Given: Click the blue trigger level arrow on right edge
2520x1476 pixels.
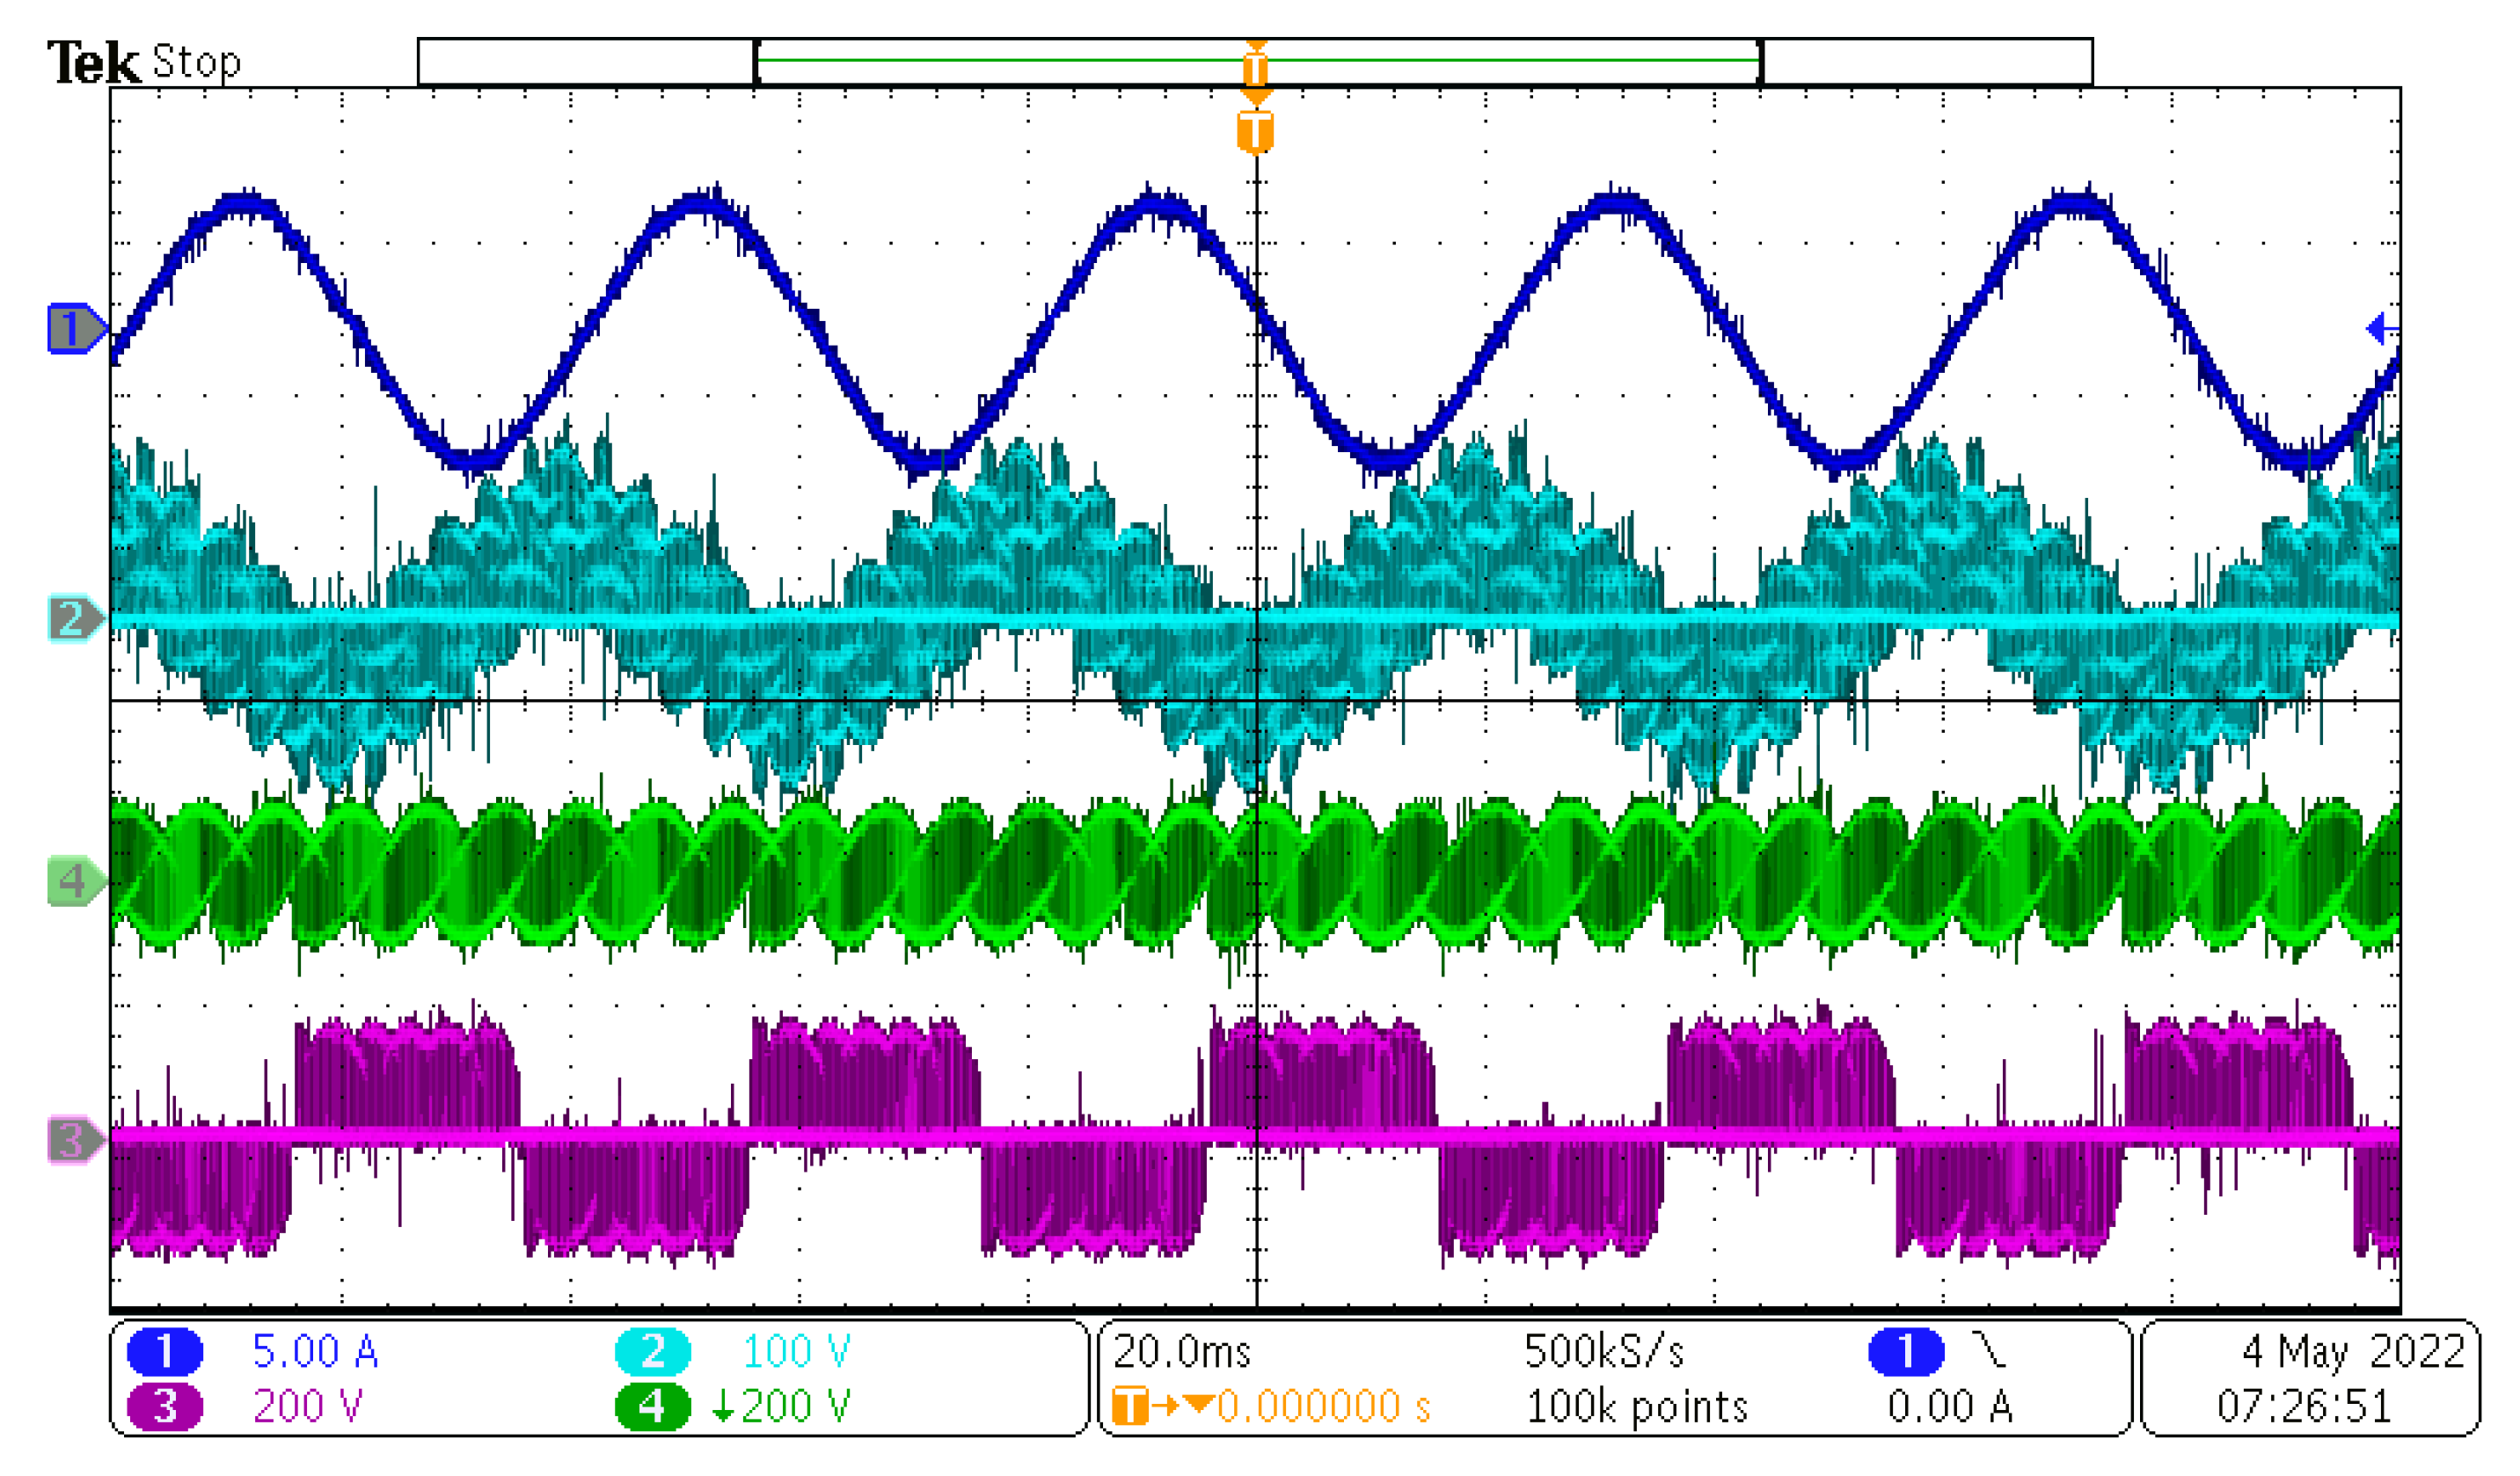Looking at the screenshot, I should 2383,328.
